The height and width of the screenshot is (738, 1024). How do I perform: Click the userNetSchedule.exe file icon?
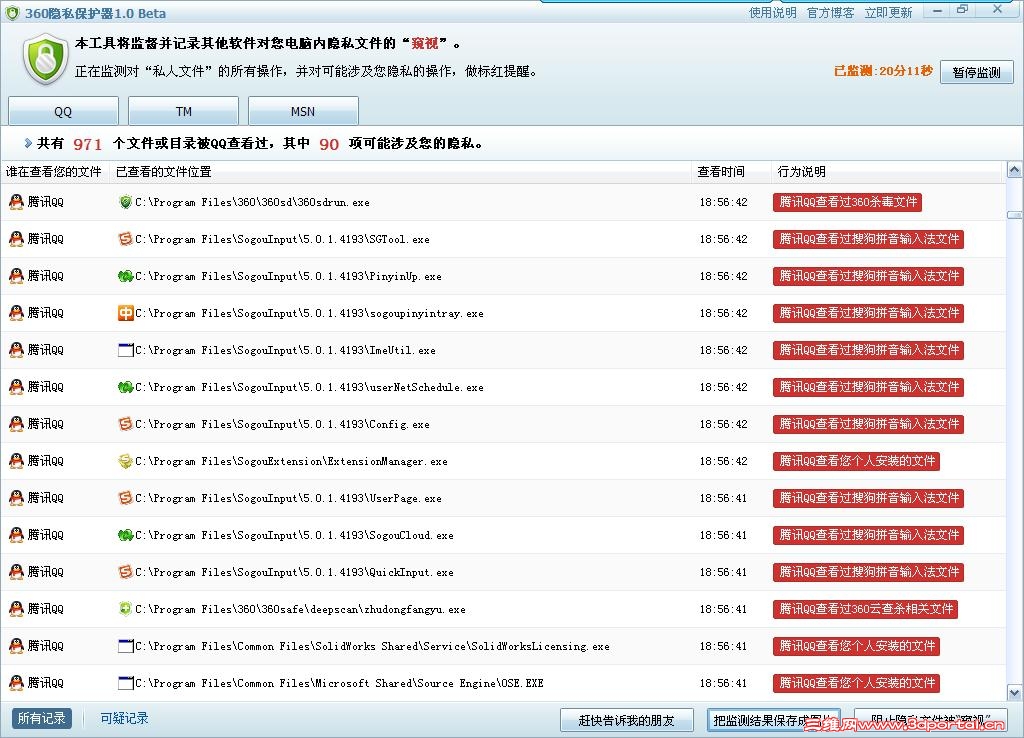(125, 387)
